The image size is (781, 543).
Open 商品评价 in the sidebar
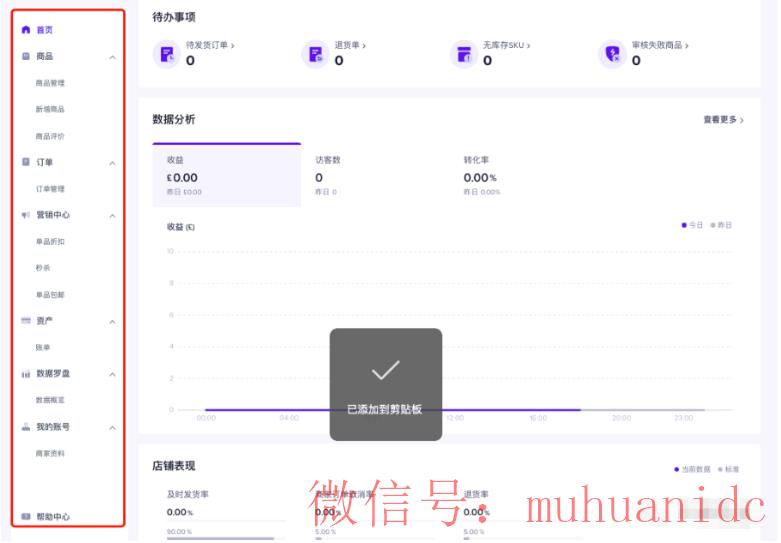[x=50, y=136]
